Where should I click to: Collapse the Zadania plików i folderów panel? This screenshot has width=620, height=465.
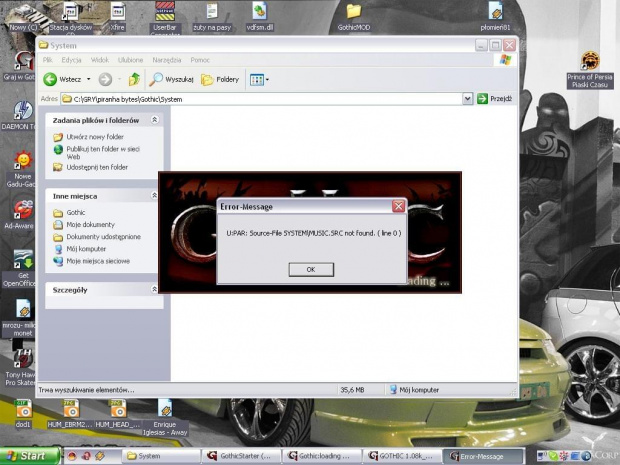155,119
